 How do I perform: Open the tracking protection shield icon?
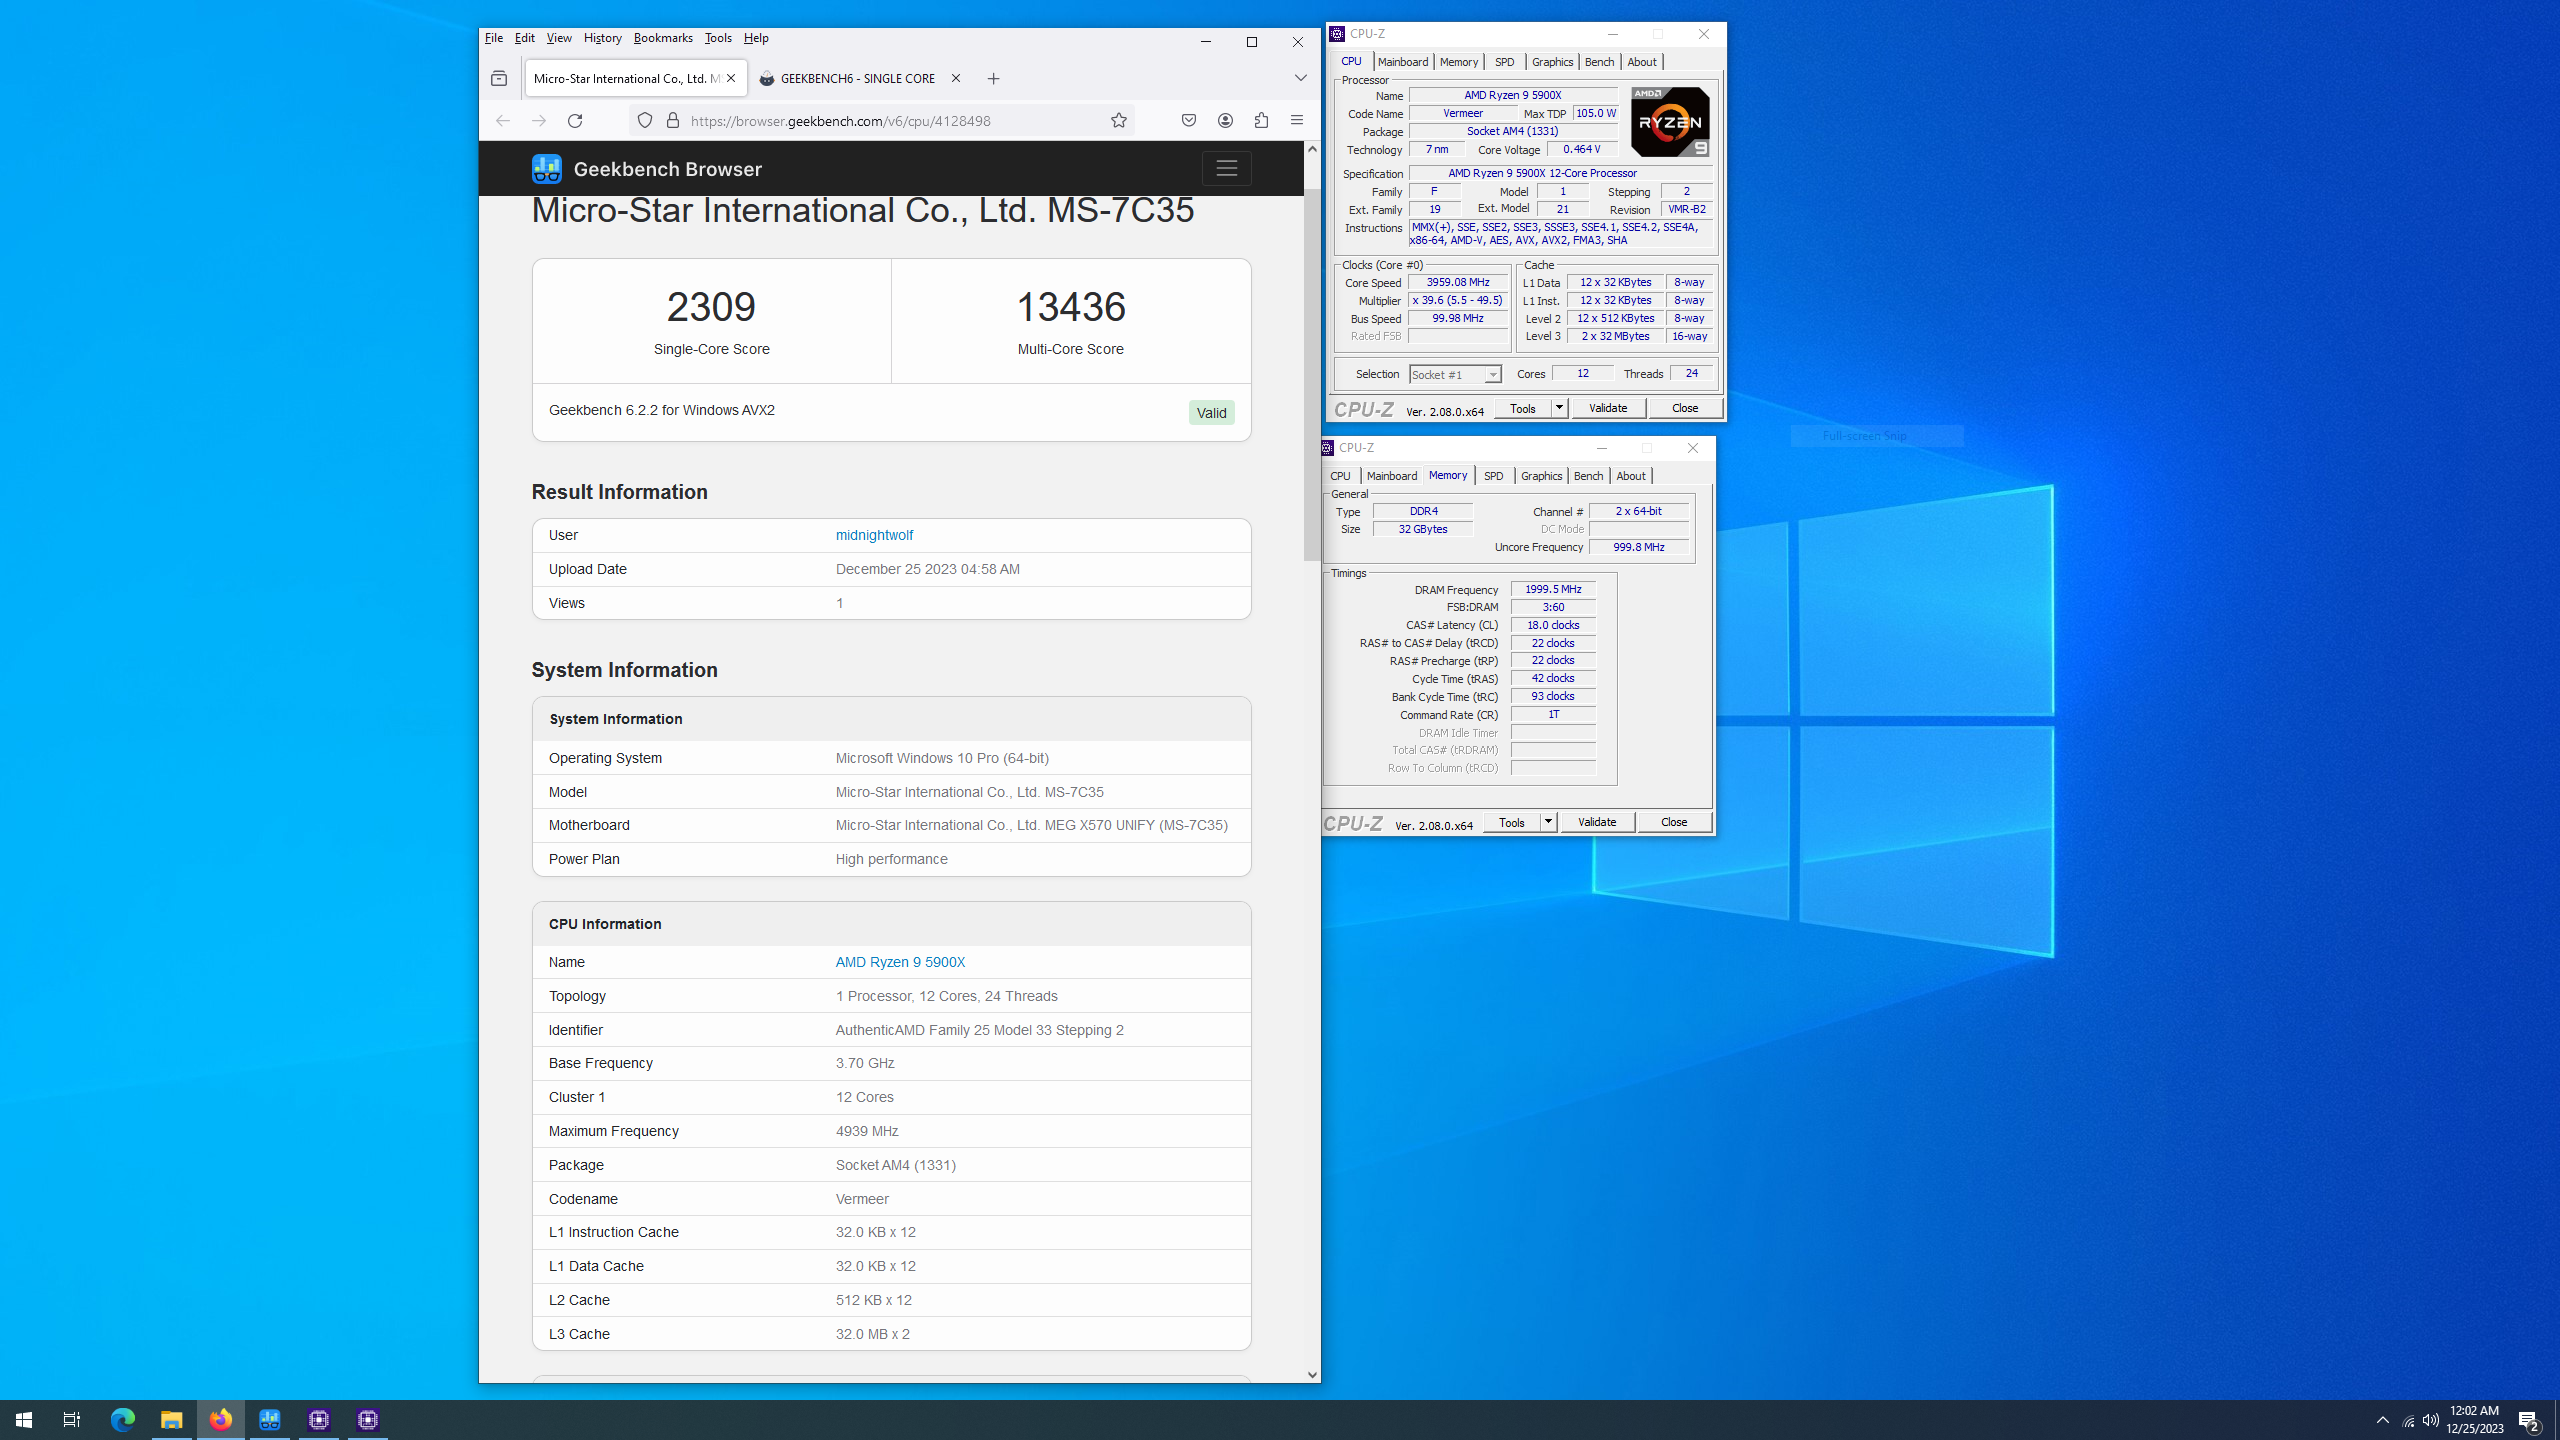pos(645,121)
